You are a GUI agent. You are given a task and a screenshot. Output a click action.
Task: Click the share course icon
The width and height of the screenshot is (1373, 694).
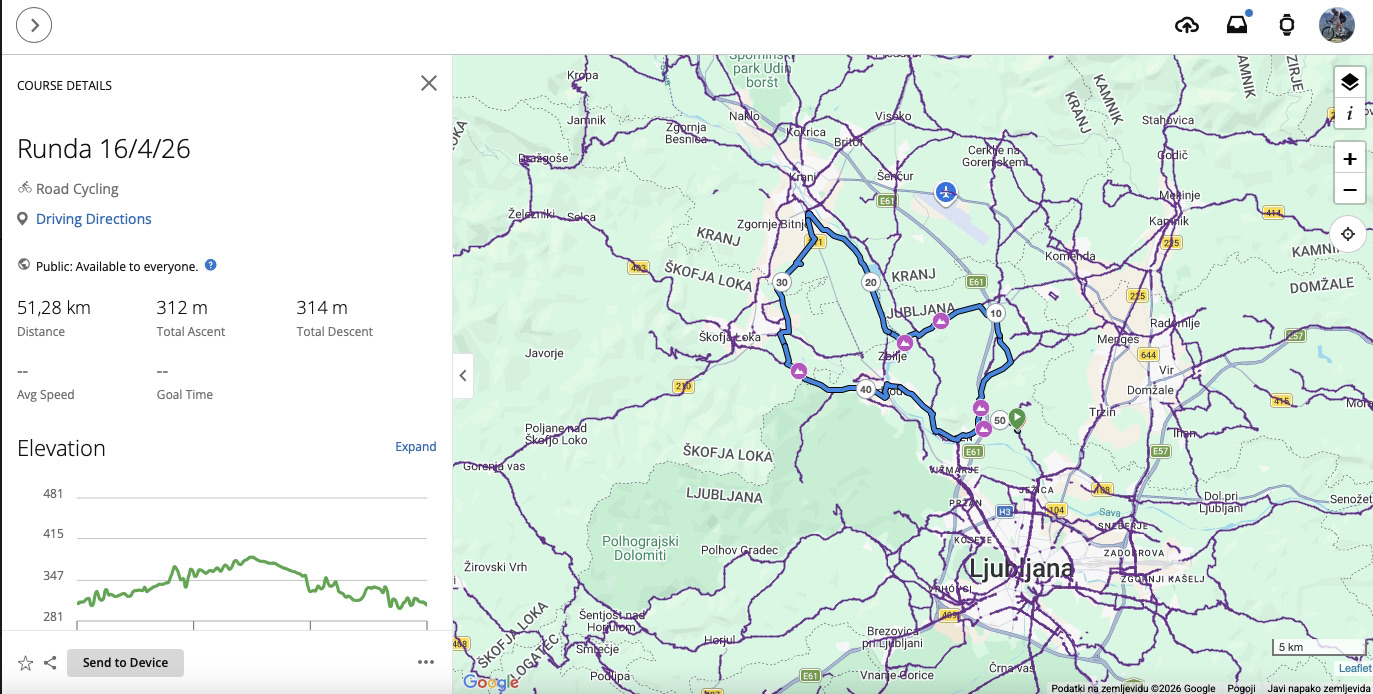tap(50, 662)
